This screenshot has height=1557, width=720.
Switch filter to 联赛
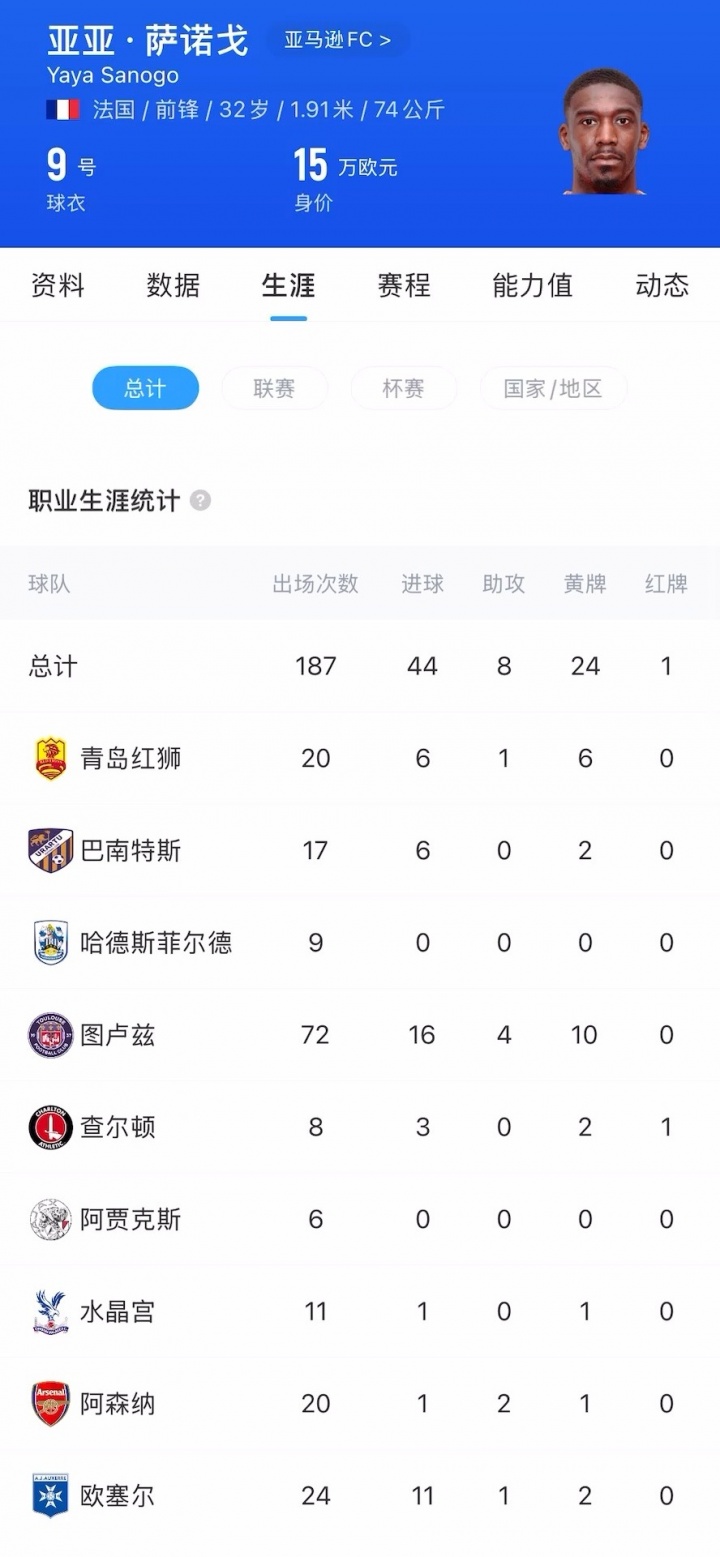274,388
